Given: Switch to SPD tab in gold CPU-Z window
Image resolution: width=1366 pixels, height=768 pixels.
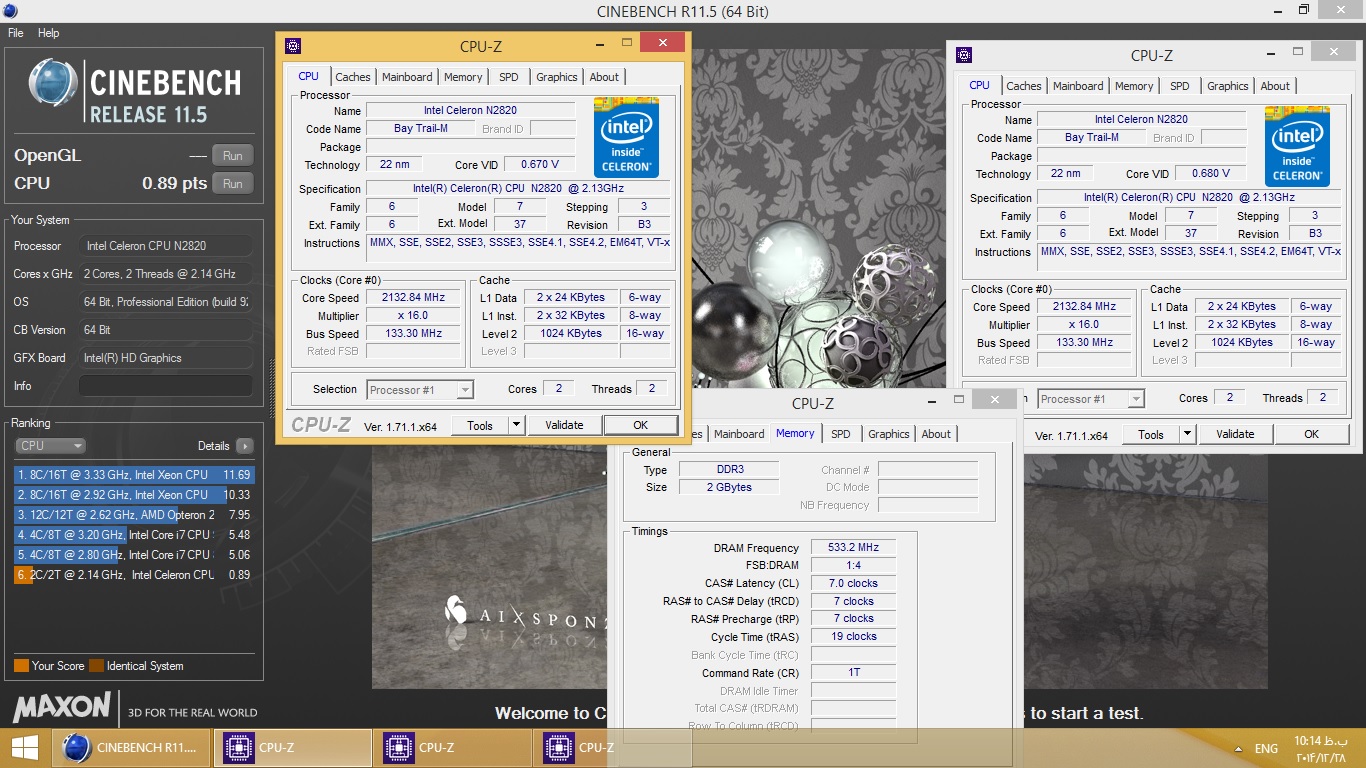Looking at the screenshot, I should [509, 77].
